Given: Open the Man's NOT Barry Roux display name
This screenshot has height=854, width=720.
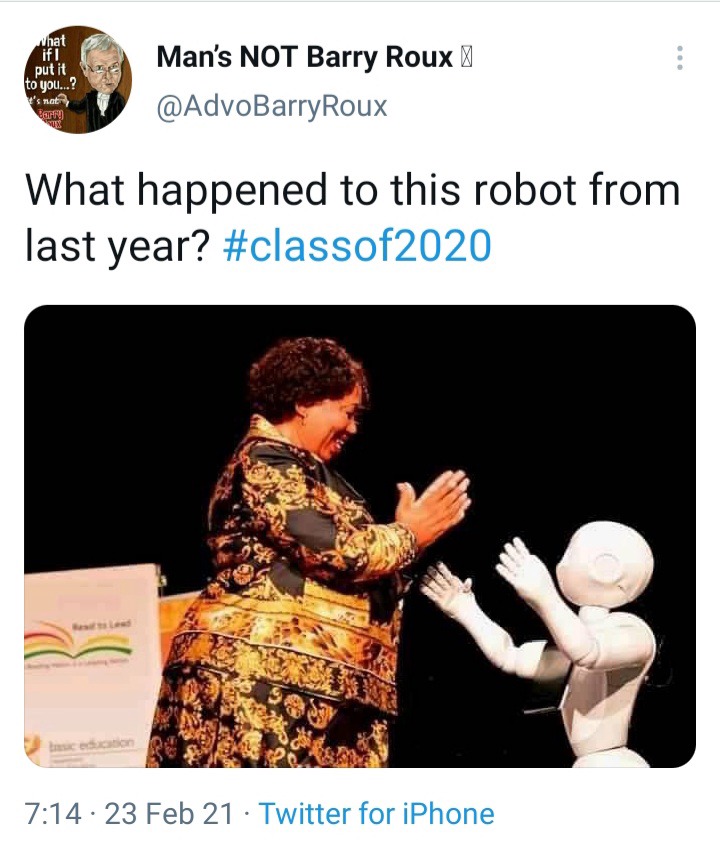Looking at the screenshot, I should [x=305, y=57].
